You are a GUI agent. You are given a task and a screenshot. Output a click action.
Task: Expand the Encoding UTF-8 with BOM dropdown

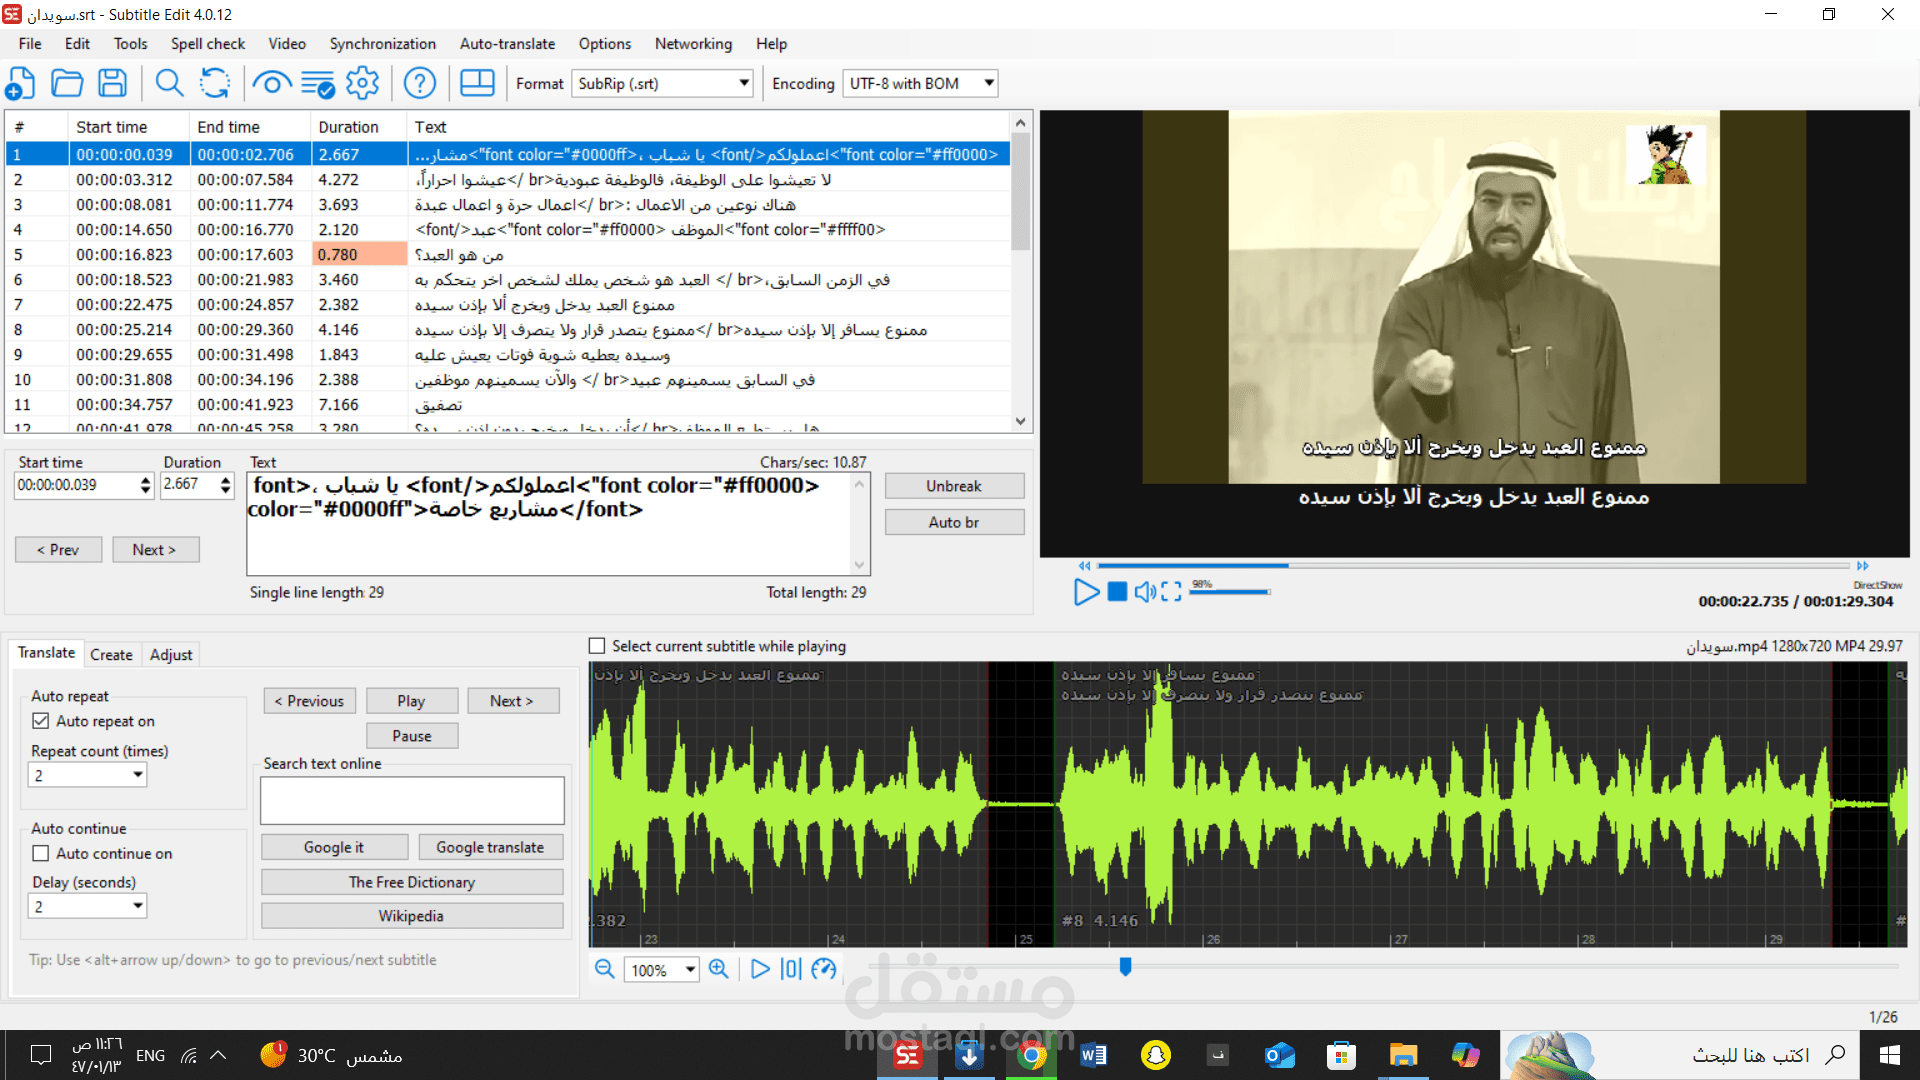pos(988,83)
